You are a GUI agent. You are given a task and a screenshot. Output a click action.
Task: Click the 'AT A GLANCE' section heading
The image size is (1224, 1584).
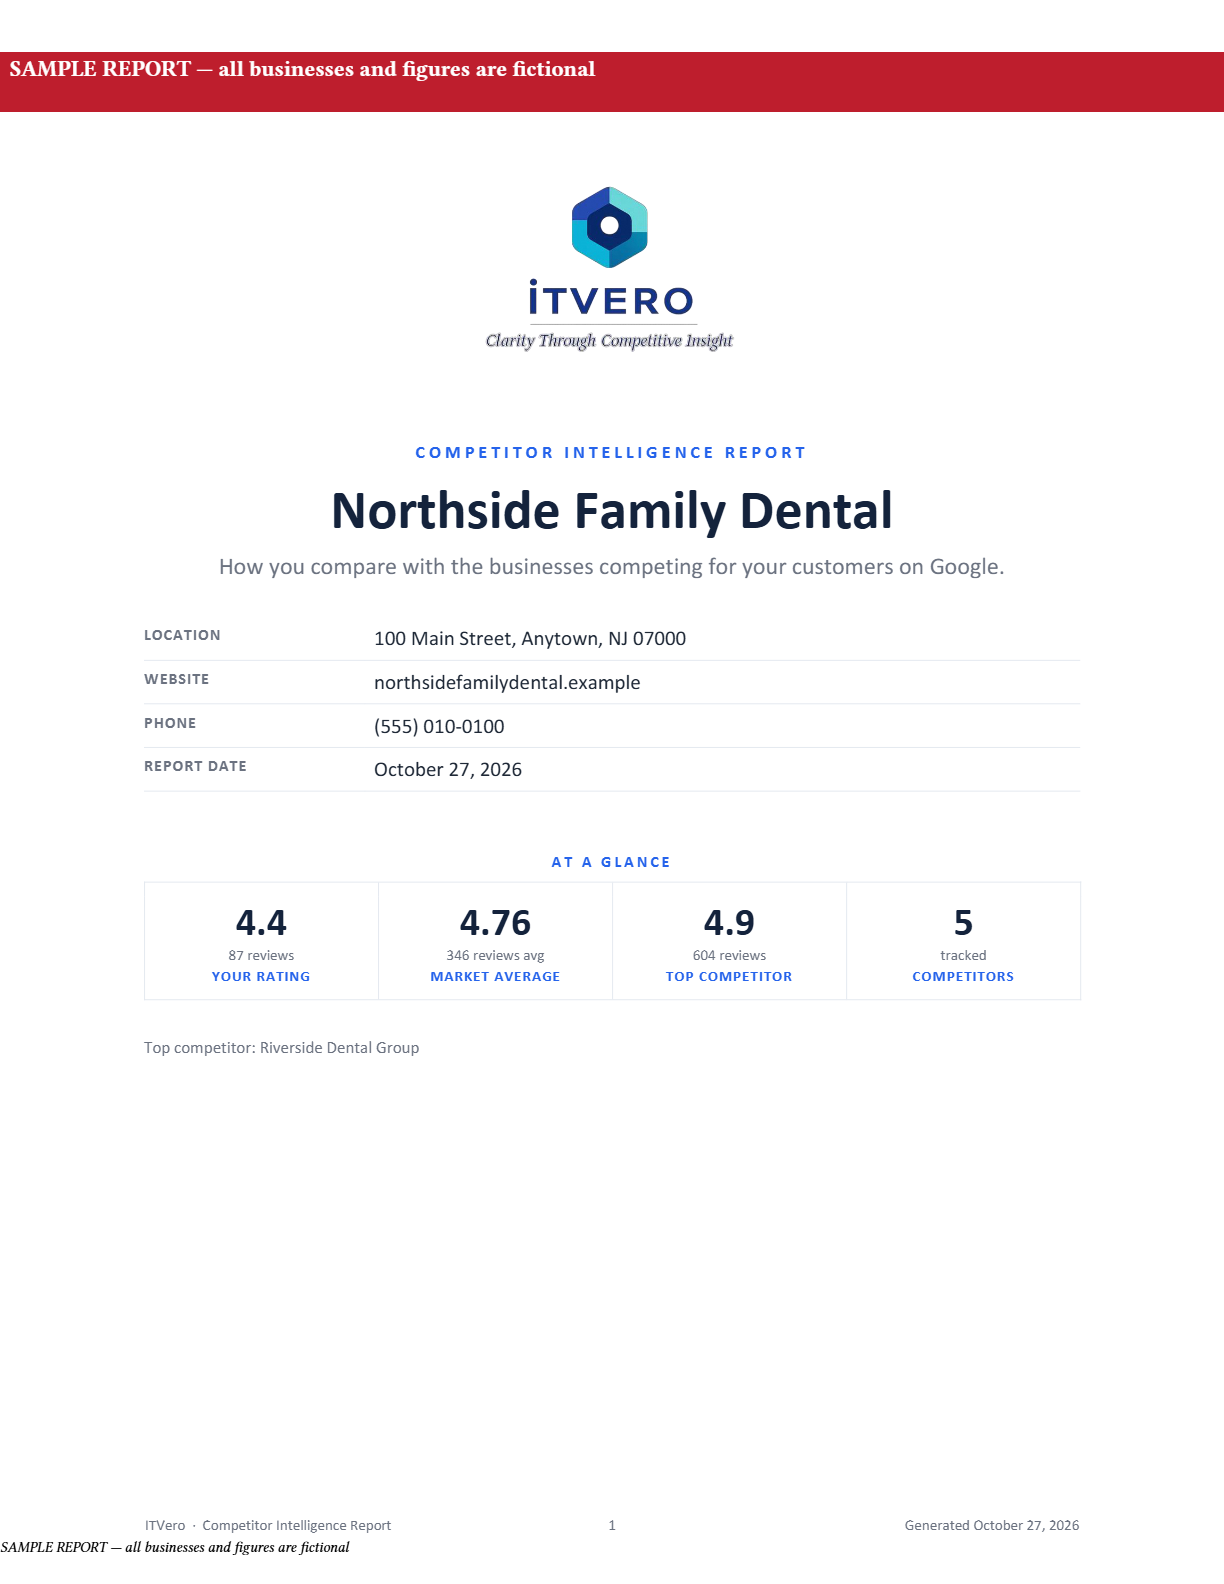pos(611,862)
